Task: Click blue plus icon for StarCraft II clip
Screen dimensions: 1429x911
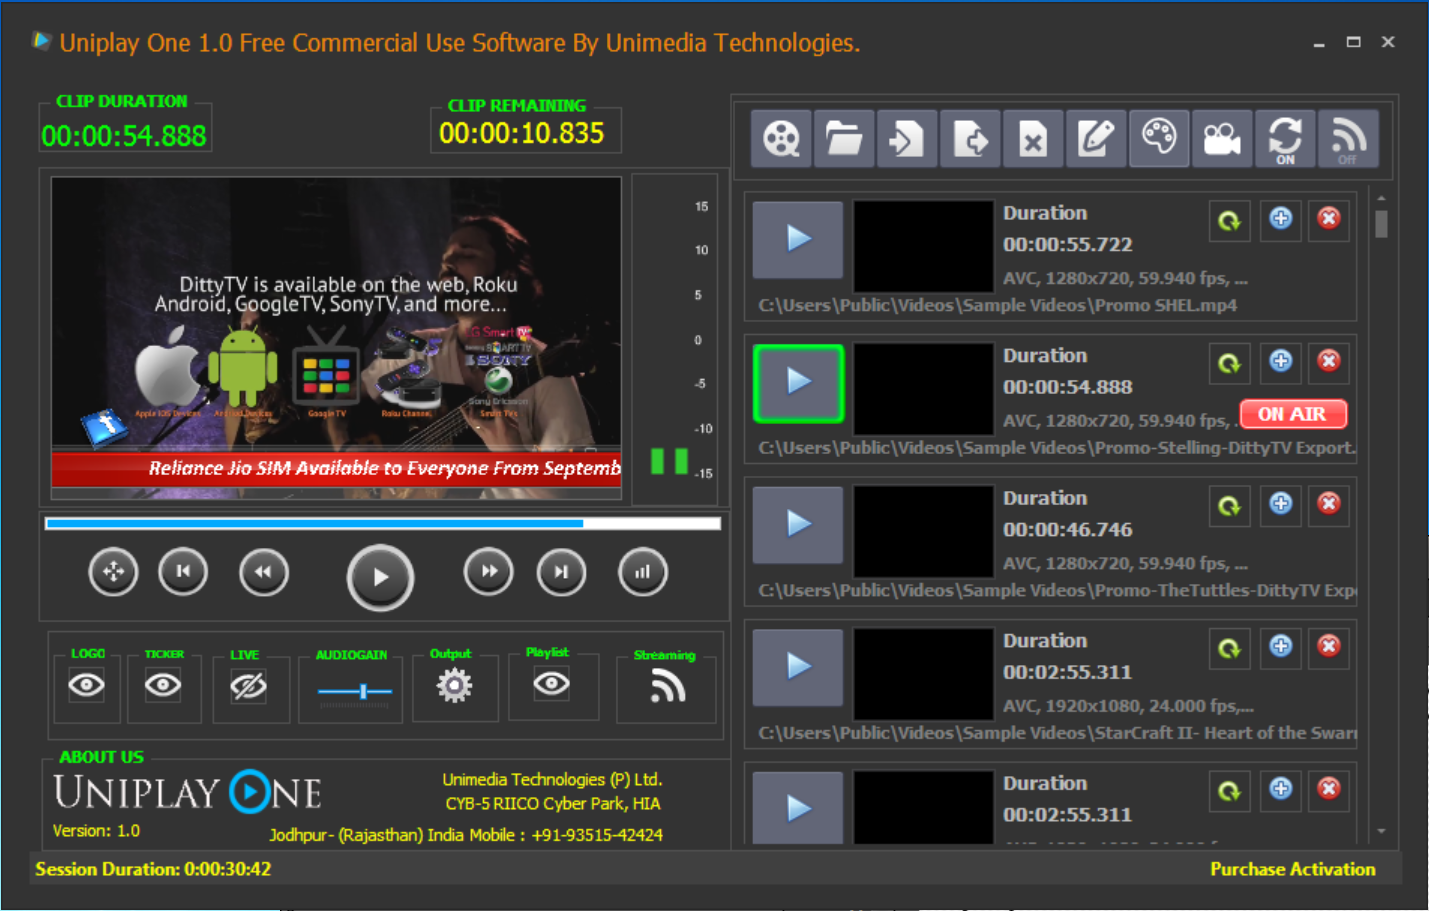Action: pyautogui.click(x=1280, y=647)
